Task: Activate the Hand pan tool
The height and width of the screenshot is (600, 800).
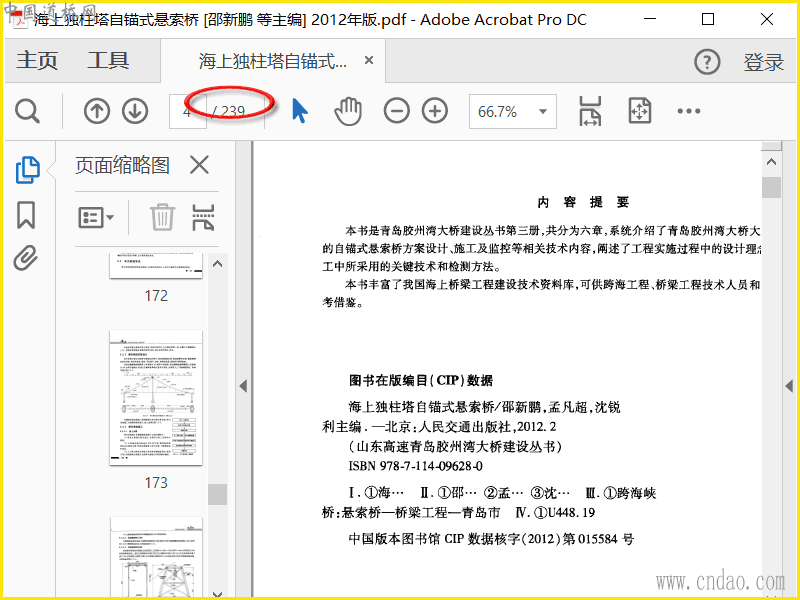Action: [x=348, y=111]
